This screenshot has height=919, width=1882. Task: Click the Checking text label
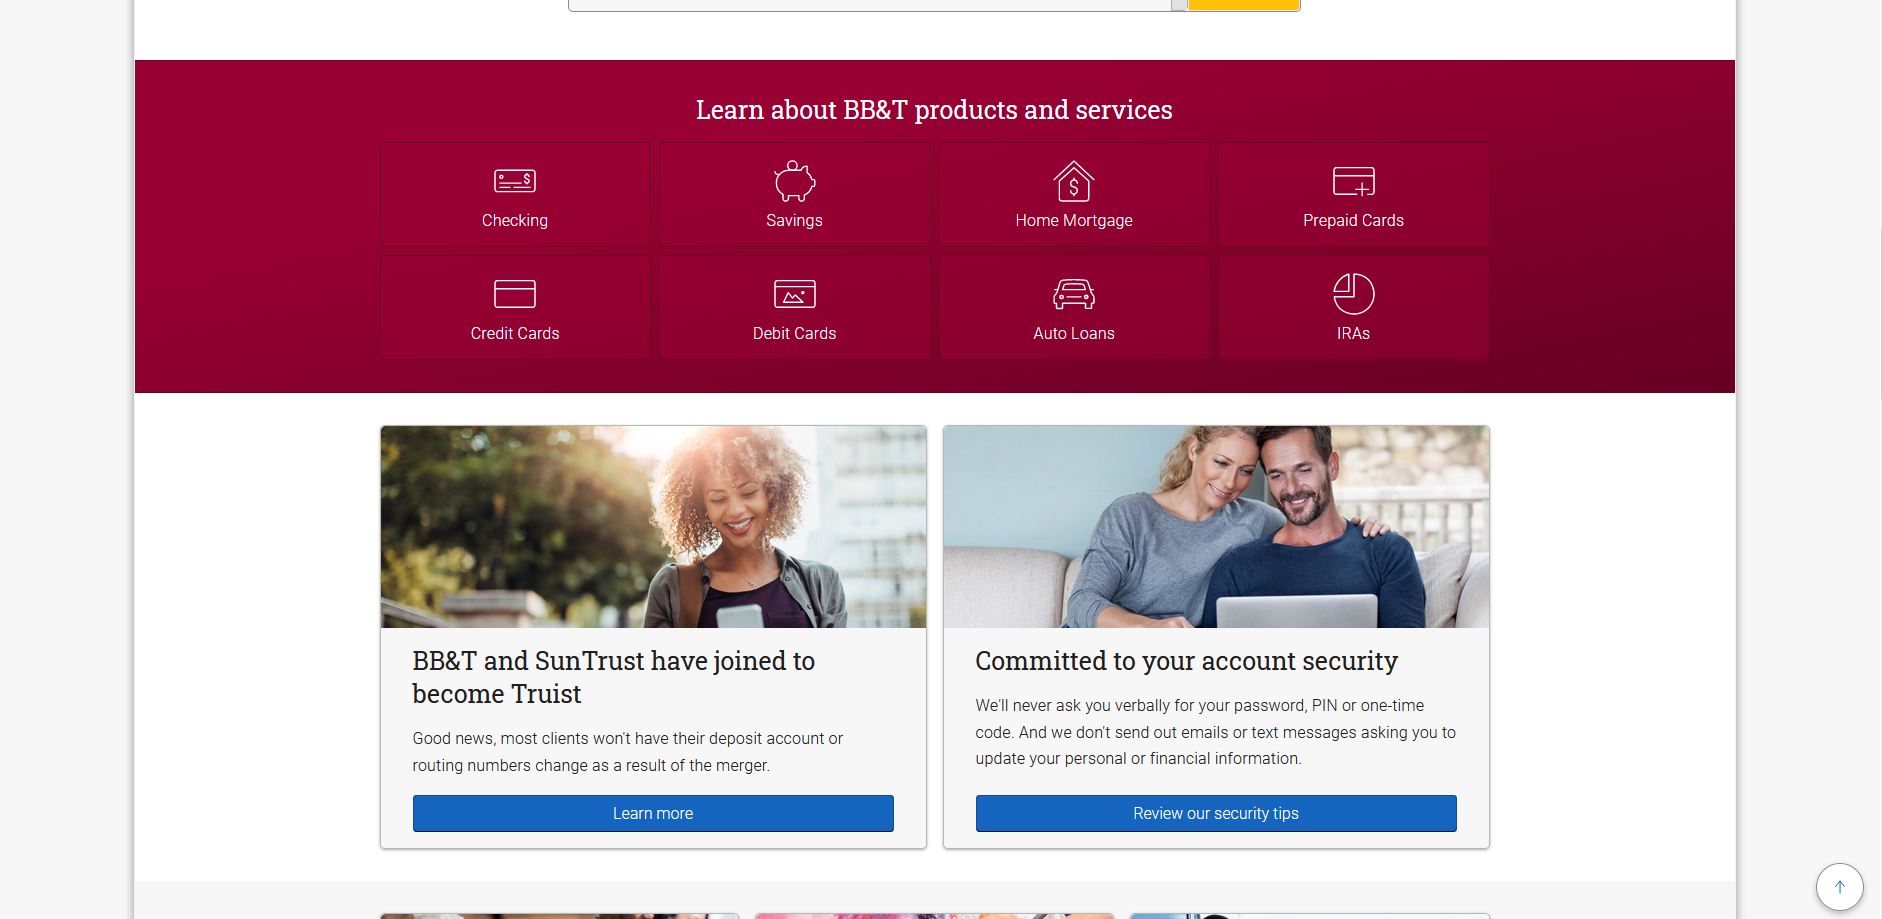click(x=515, y=220)
